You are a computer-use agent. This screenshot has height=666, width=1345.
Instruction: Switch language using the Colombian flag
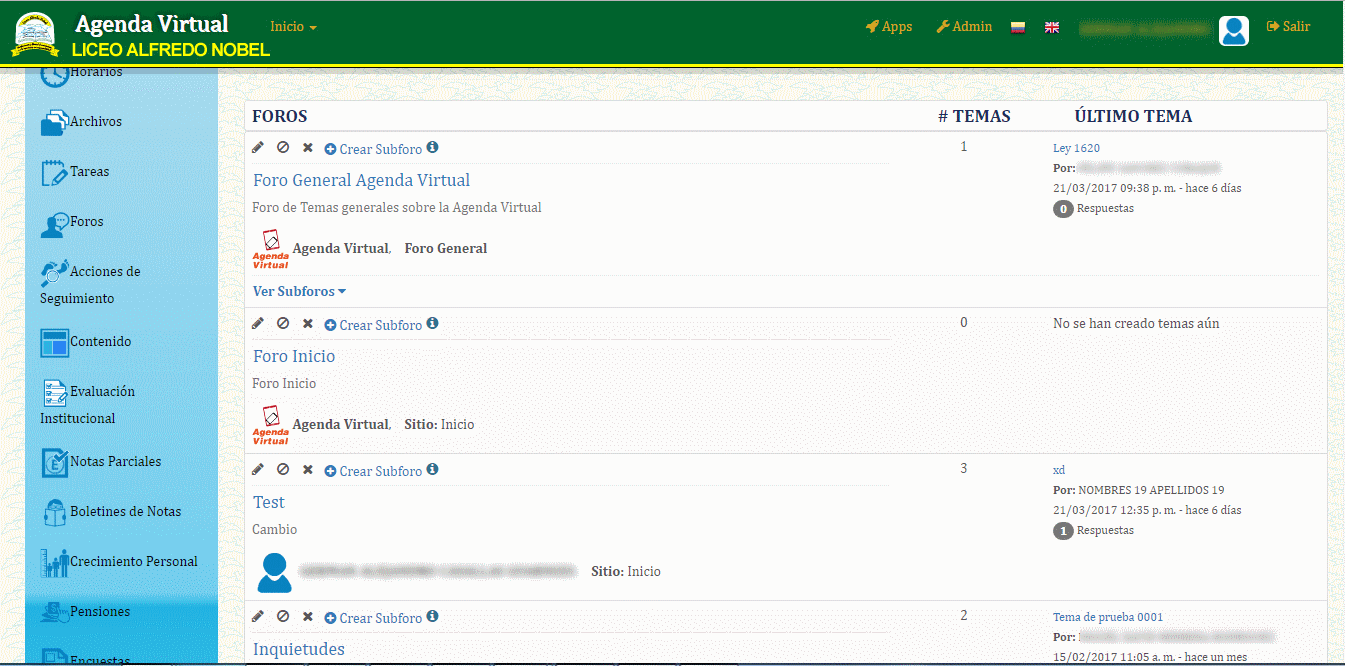[1018, 28]
